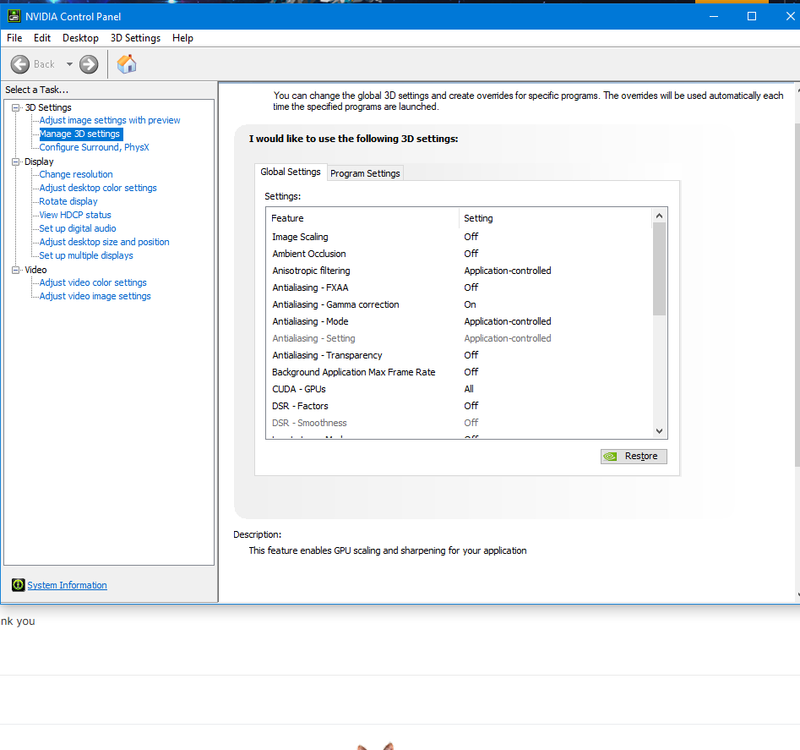Image resolution: width=800 pixels, height=750 pixels.
Task: Click the settings list scrollbar thumb
Action: pyautogui.click(x=659, y=269)
